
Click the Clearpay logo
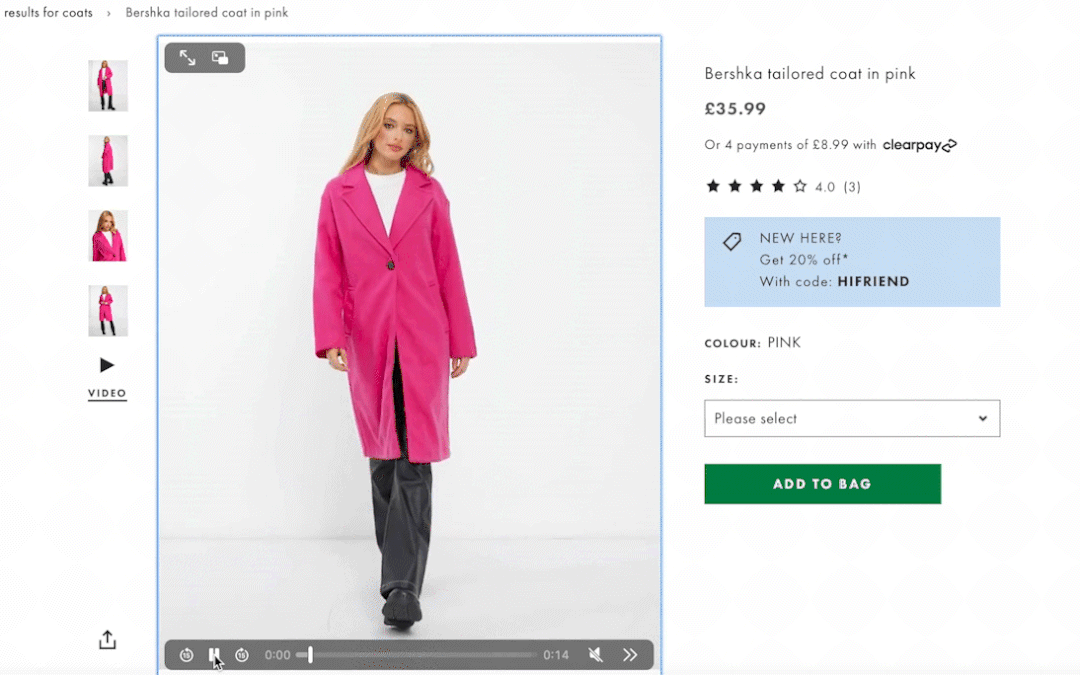pyautogui.click(x=918, y=144)
